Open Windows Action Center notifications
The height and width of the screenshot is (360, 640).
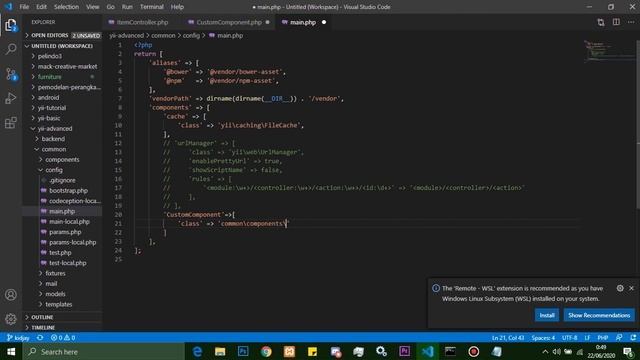(x=628, y=351)
